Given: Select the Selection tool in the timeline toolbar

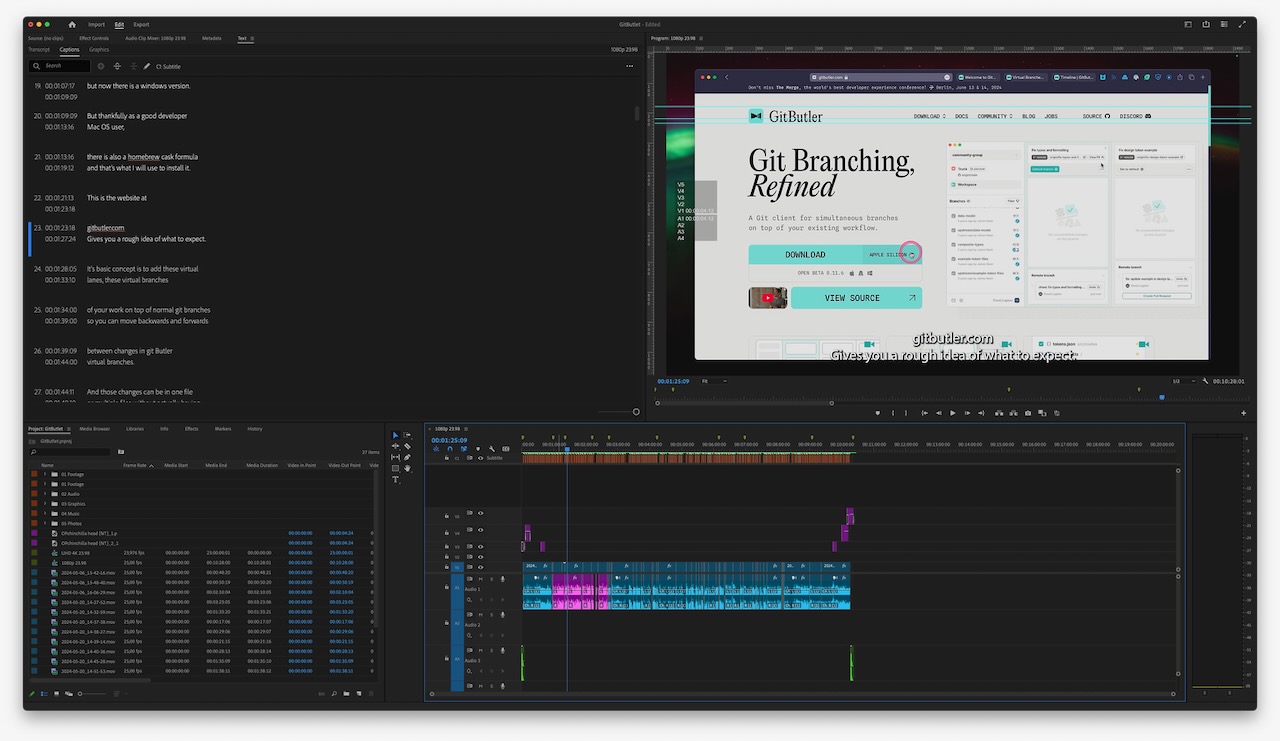Looking at the screenshot, I should point(396,435).
